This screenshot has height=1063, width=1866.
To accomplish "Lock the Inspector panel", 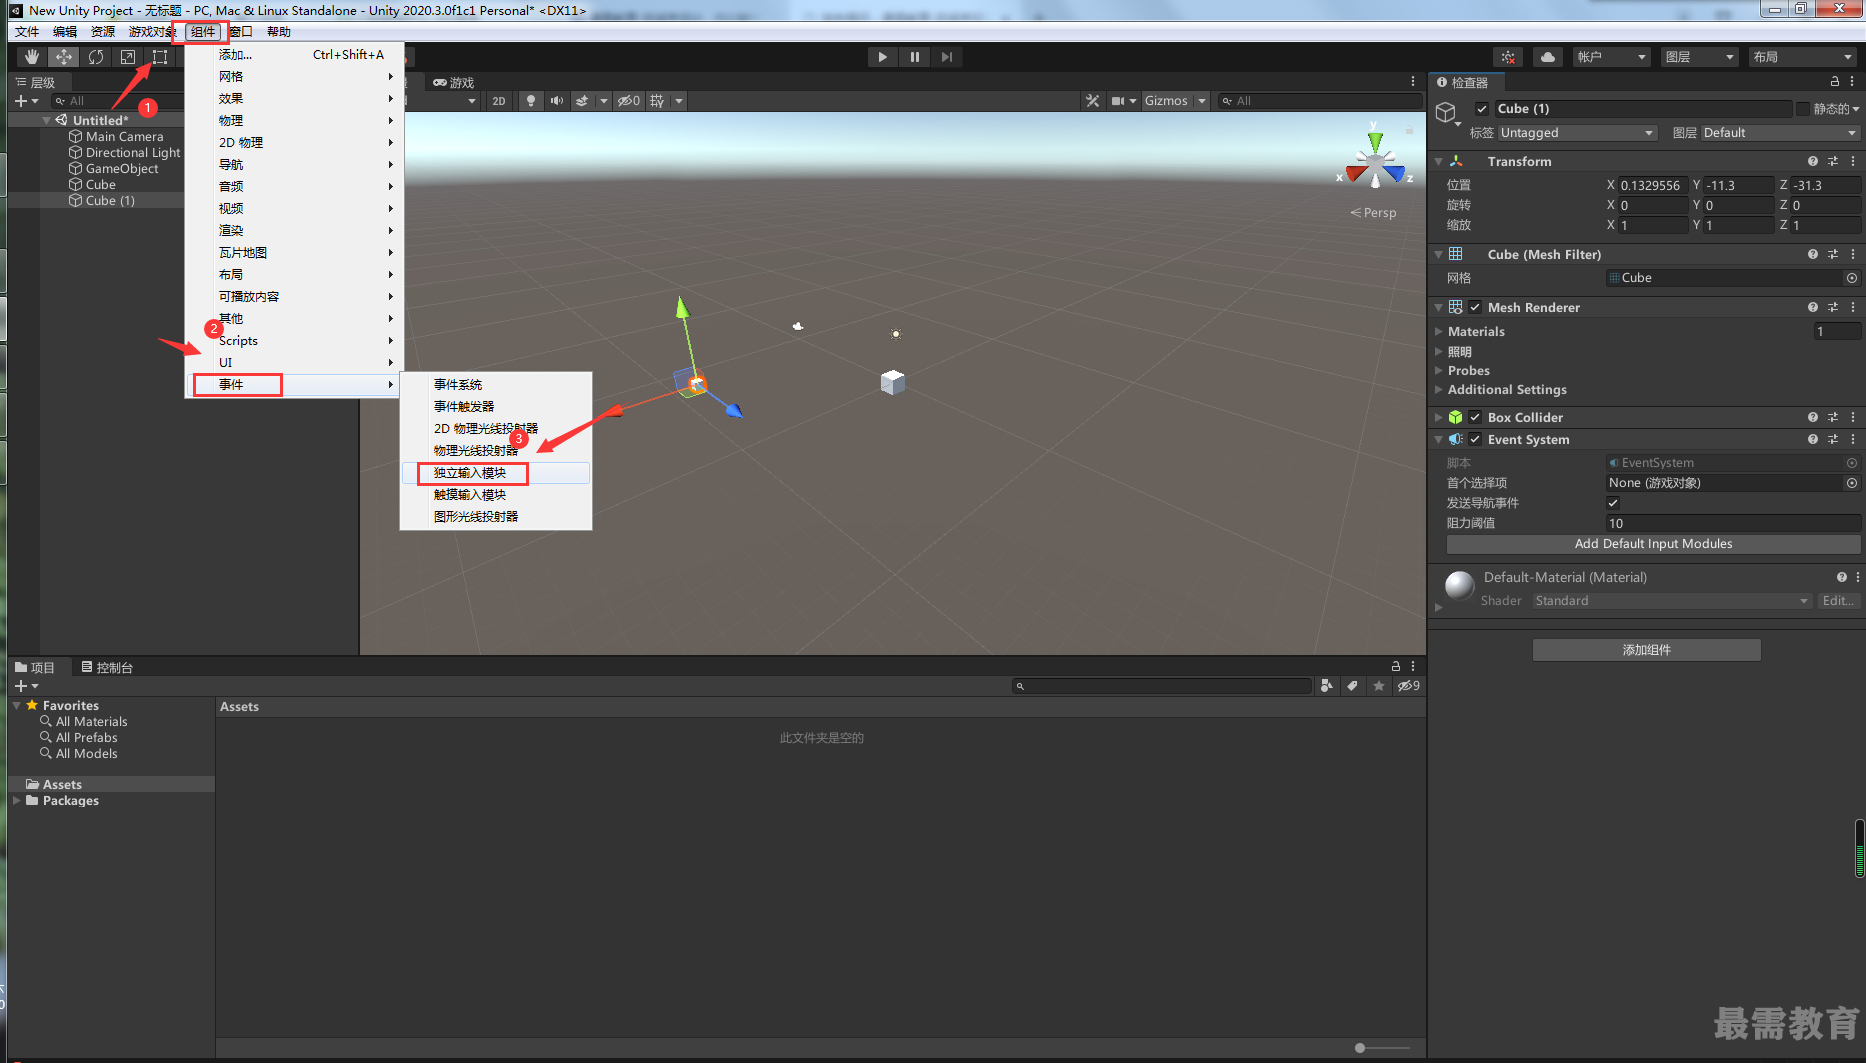I will pyautogui.click(x=1835, y=82).
